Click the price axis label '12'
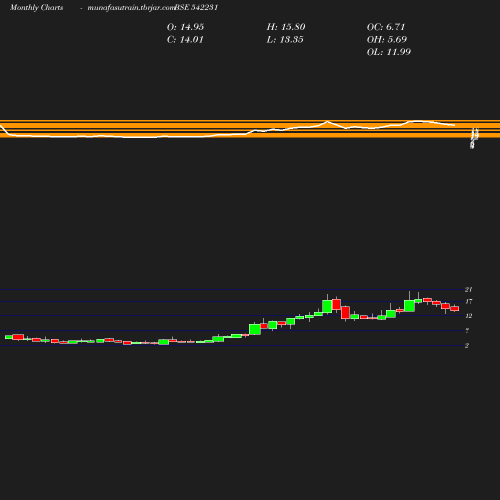 pyautogui.click(x=469, y=316)
